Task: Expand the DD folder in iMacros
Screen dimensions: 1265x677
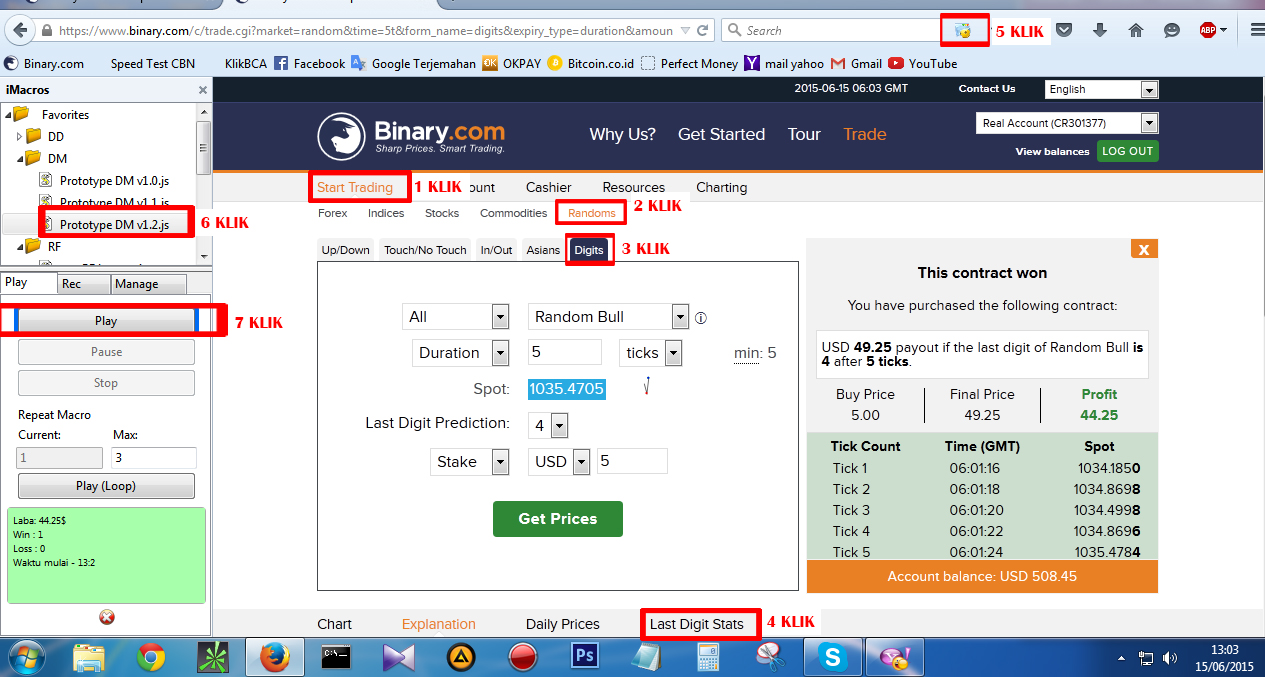Action: [19, 136]
